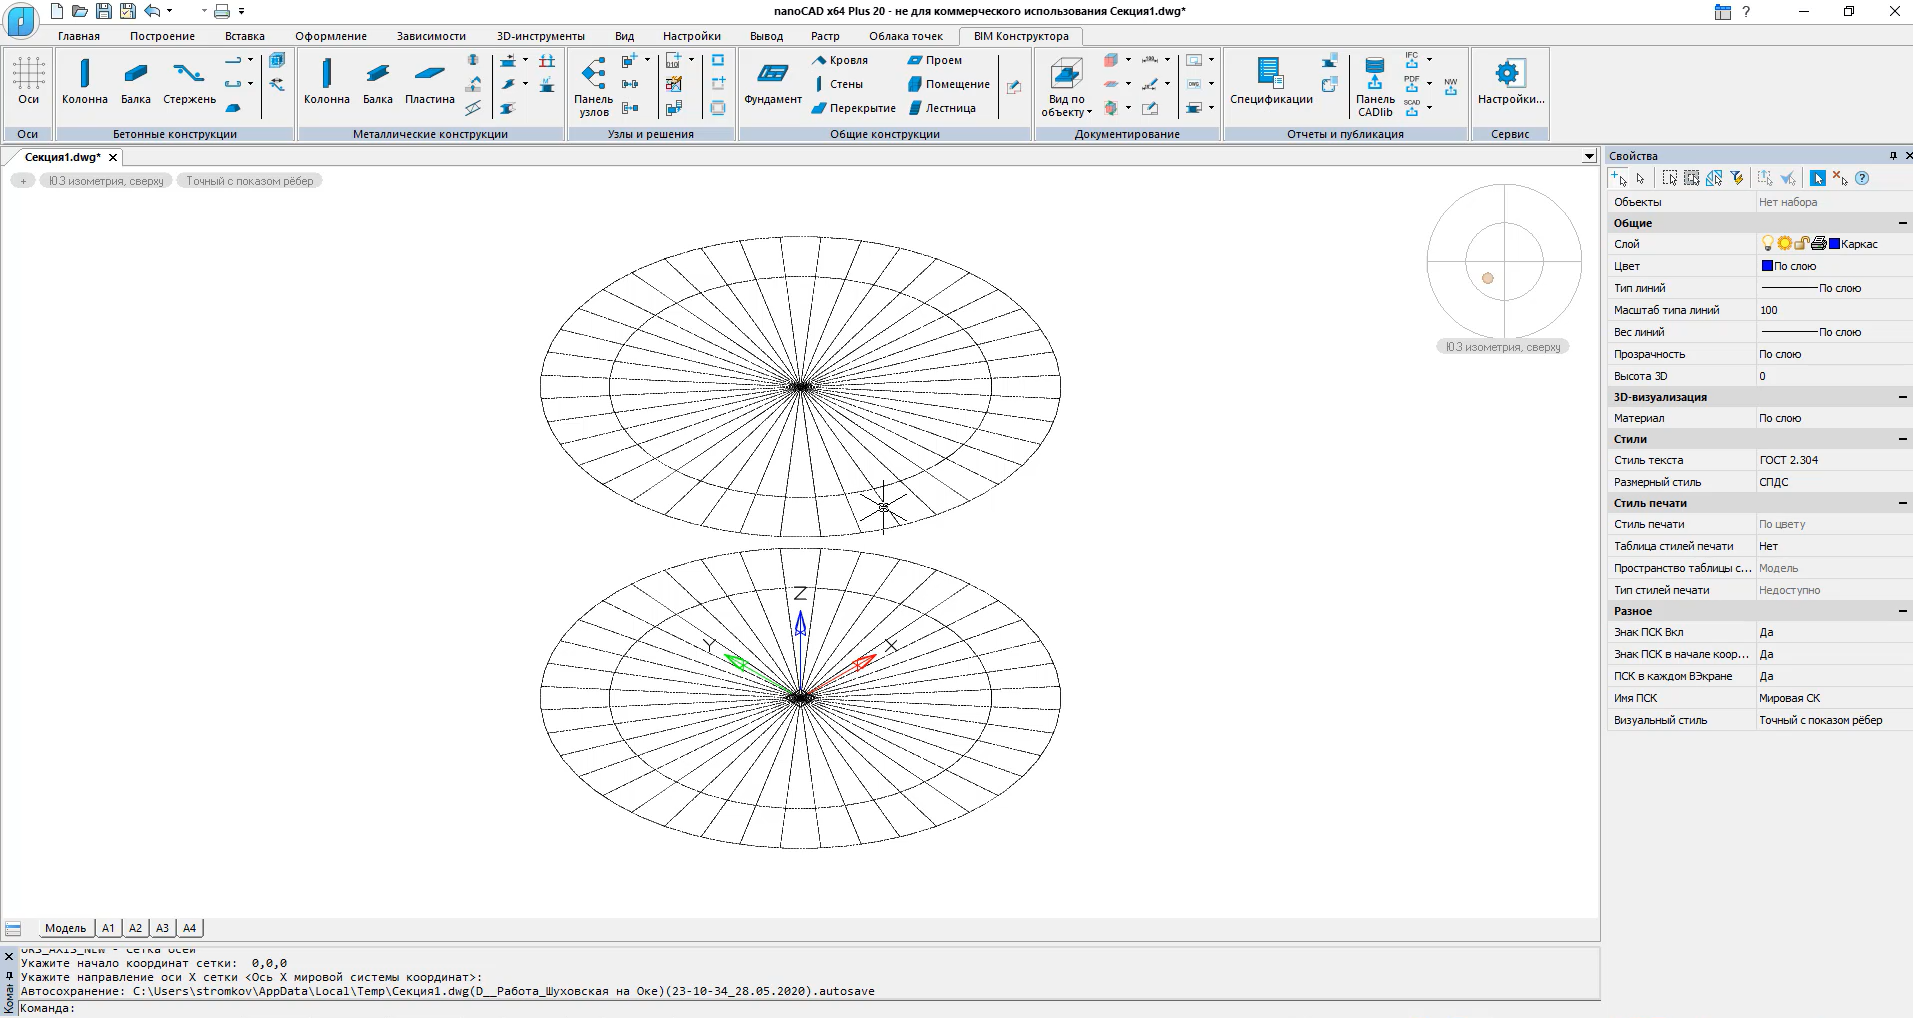Open the A1 layout tab

[108, 928]
